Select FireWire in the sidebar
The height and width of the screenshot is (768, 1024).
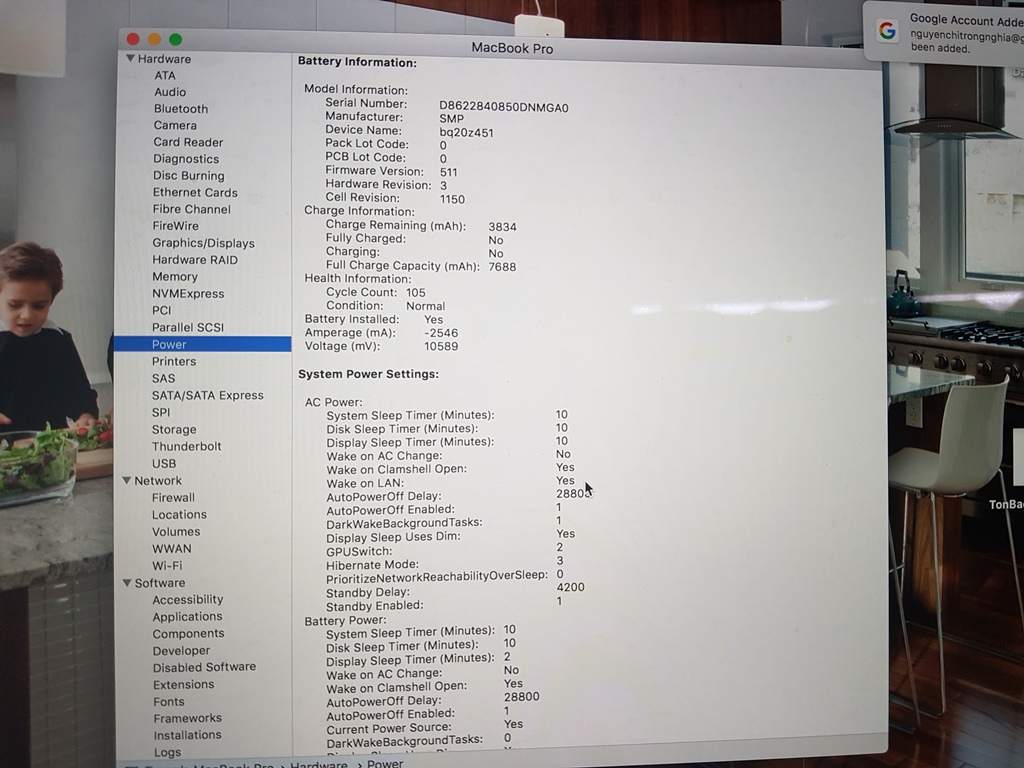click(176, 226)
